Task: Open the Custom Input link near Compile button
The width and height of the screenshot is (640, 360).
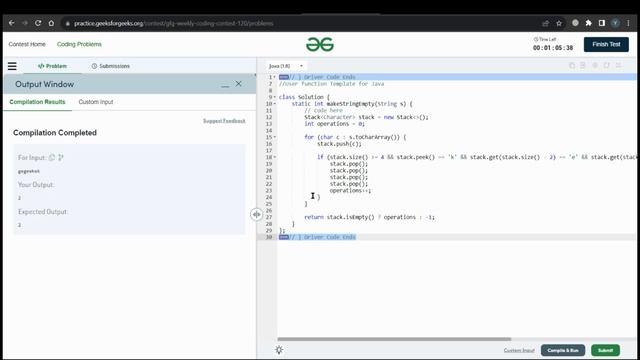Action: (x=519, y=350)
